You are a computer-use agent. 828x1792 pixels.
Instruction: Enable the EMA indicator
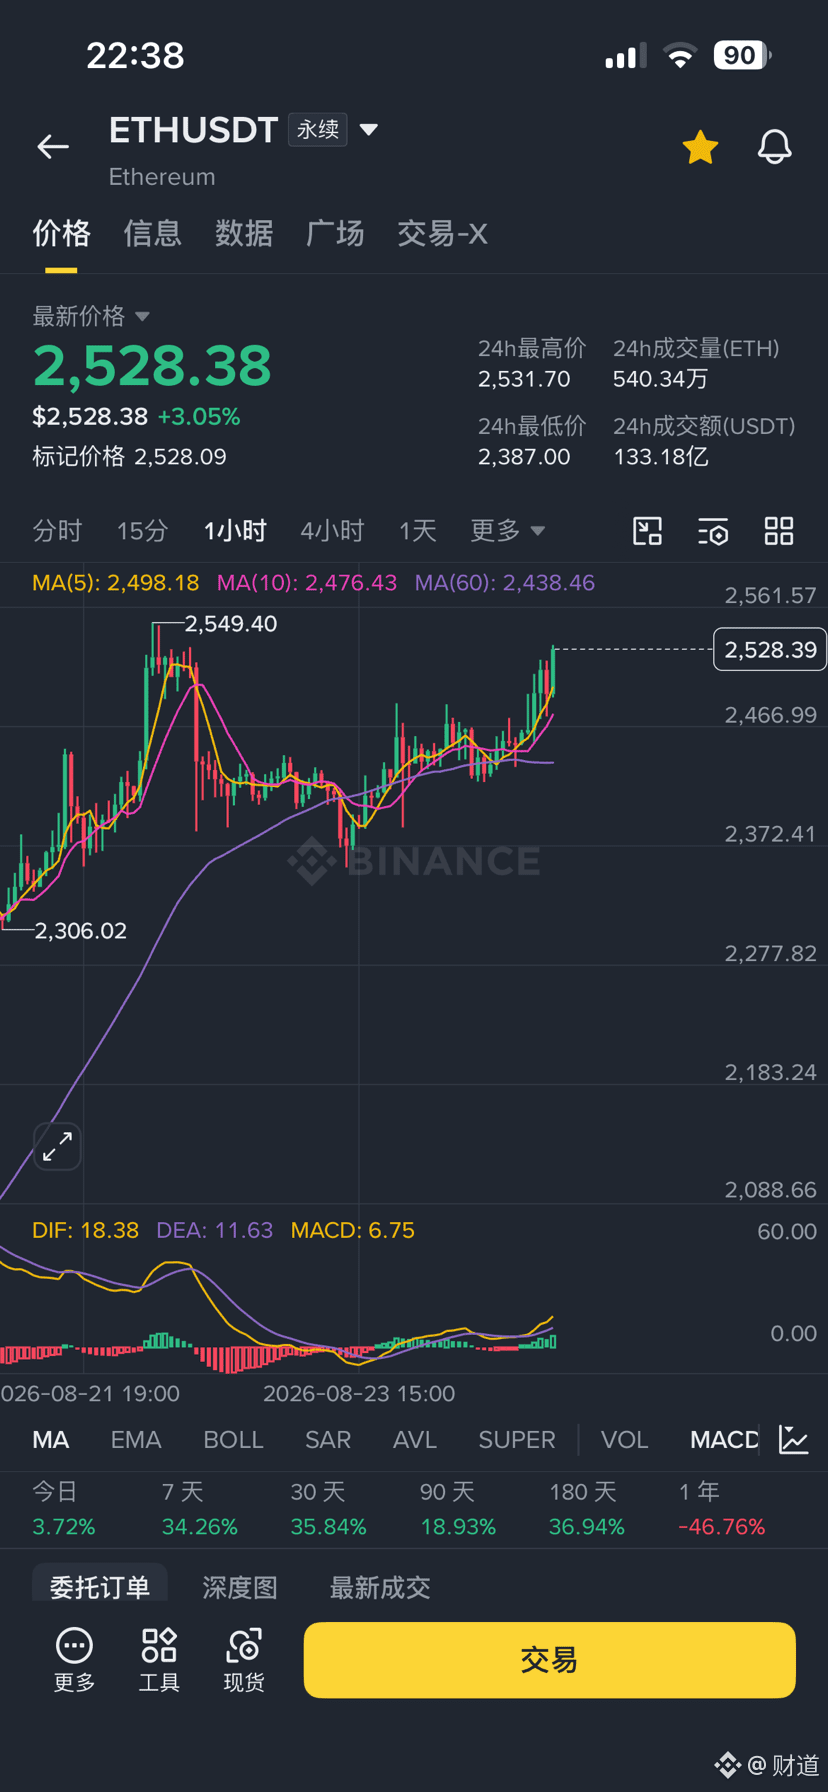136,1439
